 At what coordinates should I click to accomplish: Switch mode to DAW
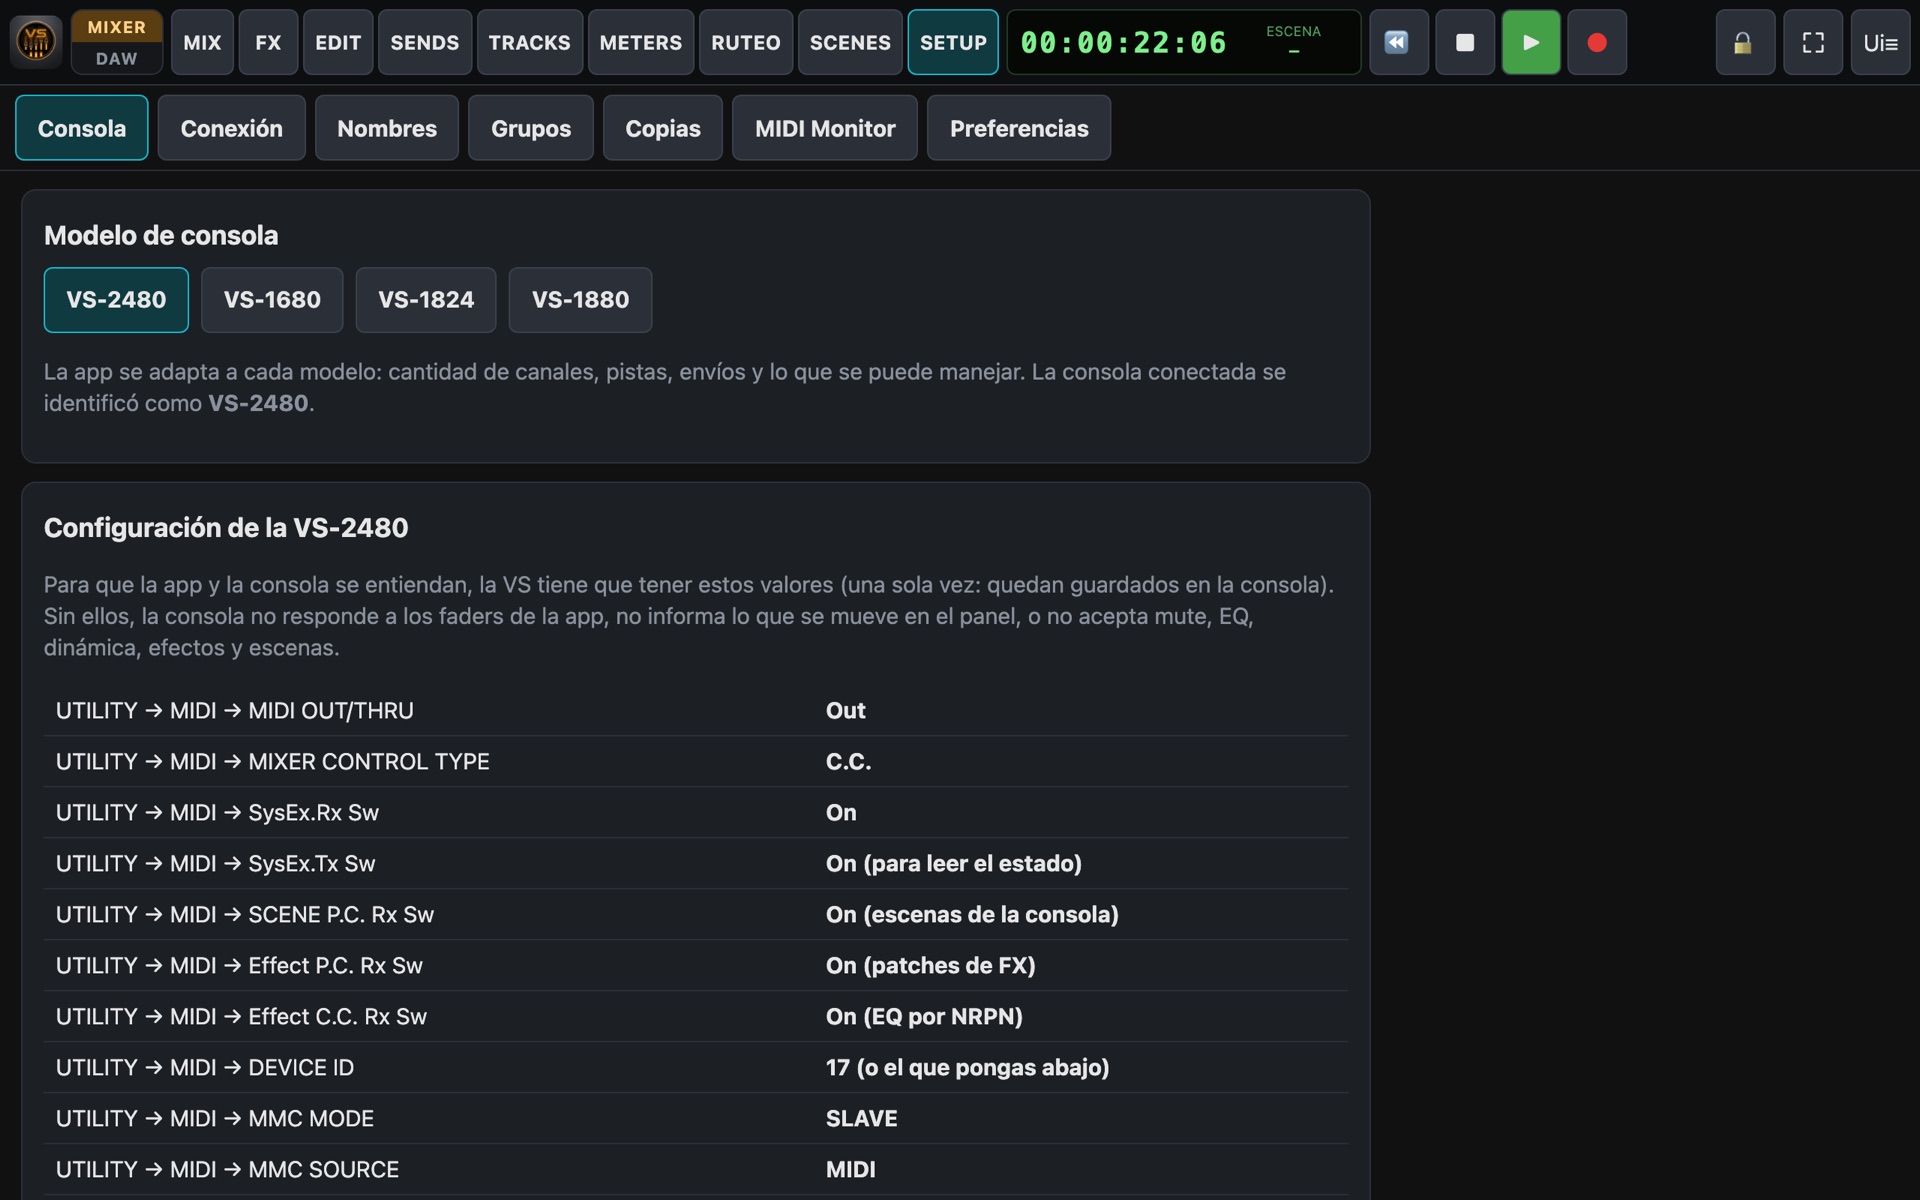117,59
